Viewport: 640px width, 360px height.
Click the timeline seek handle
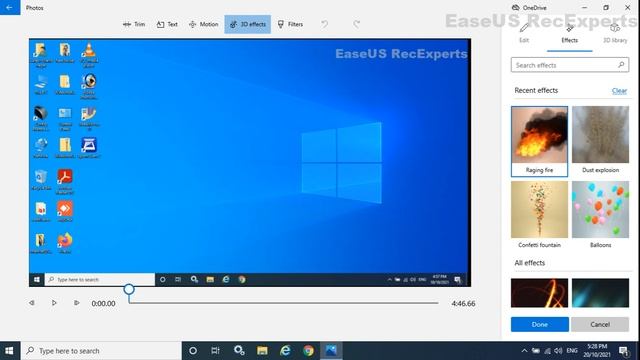(129, 289)
